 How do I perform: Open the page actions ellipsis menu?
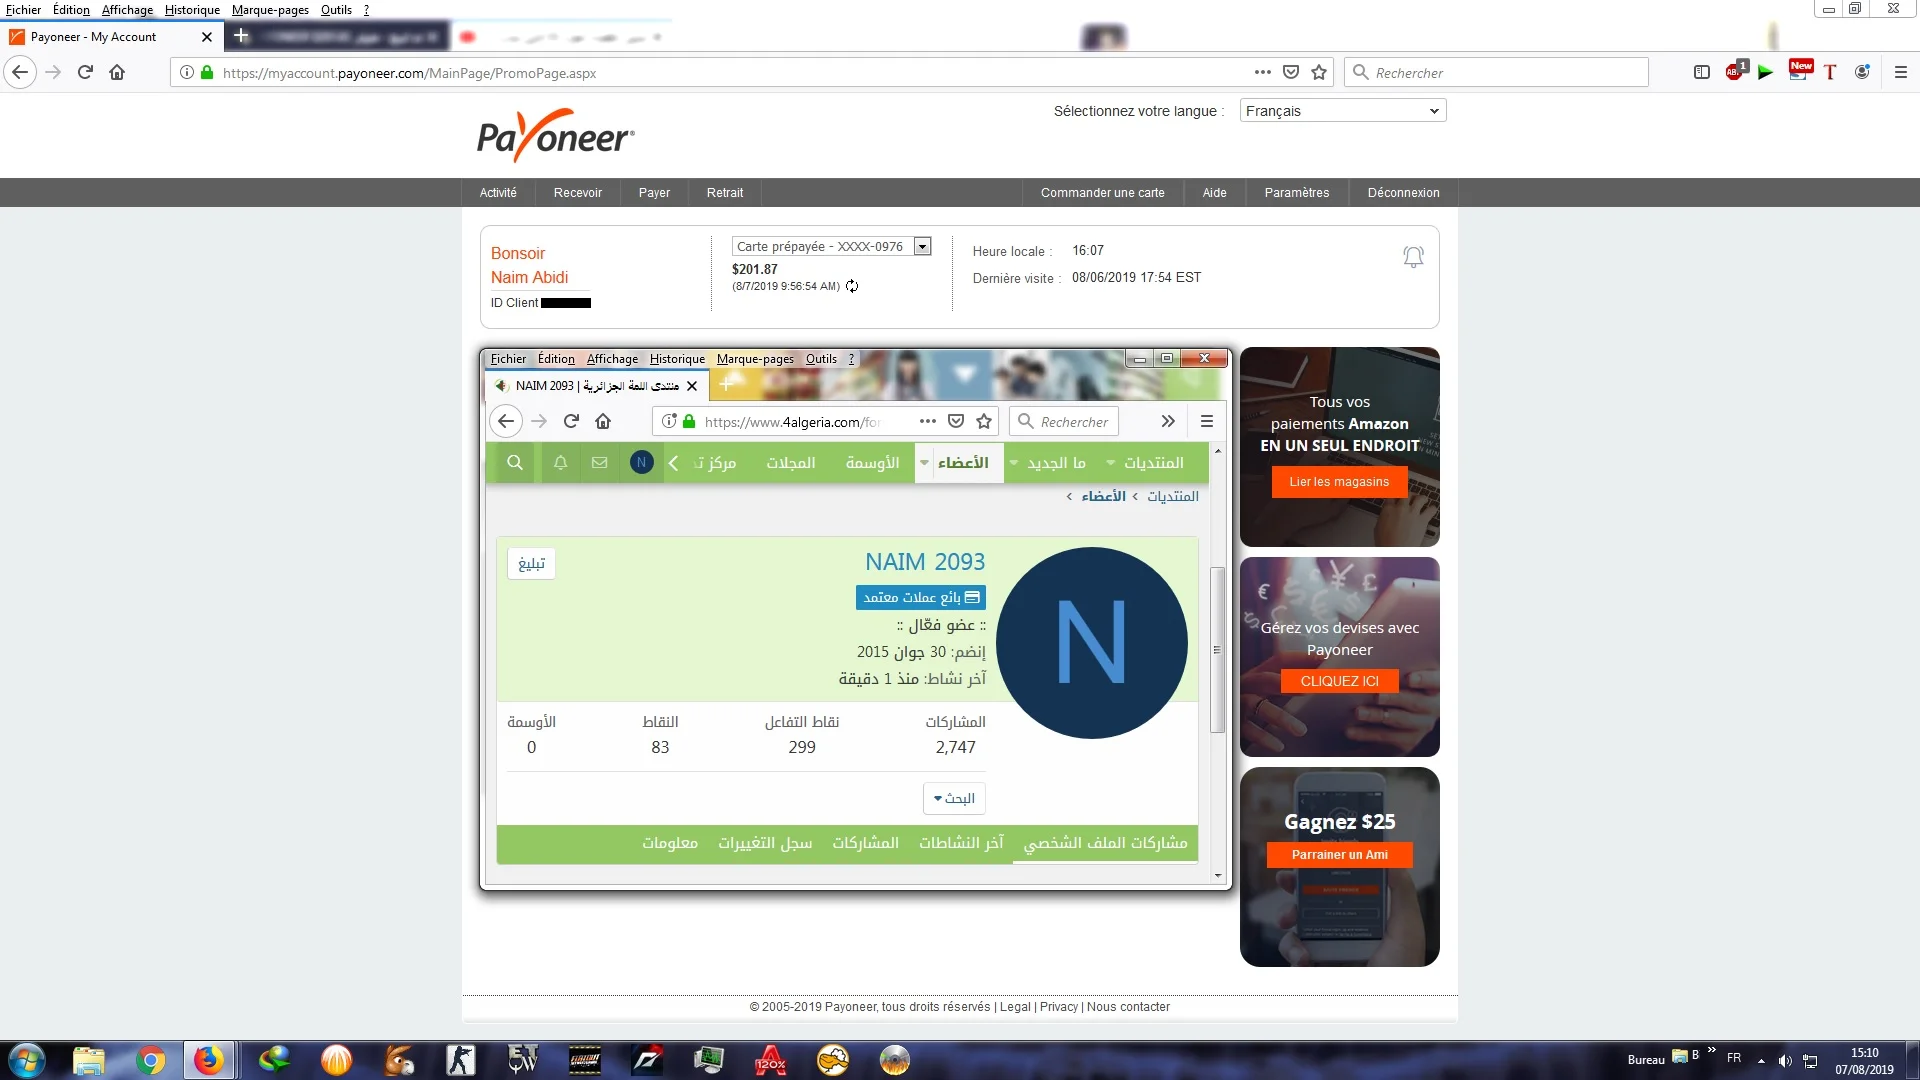(1262, 72)
